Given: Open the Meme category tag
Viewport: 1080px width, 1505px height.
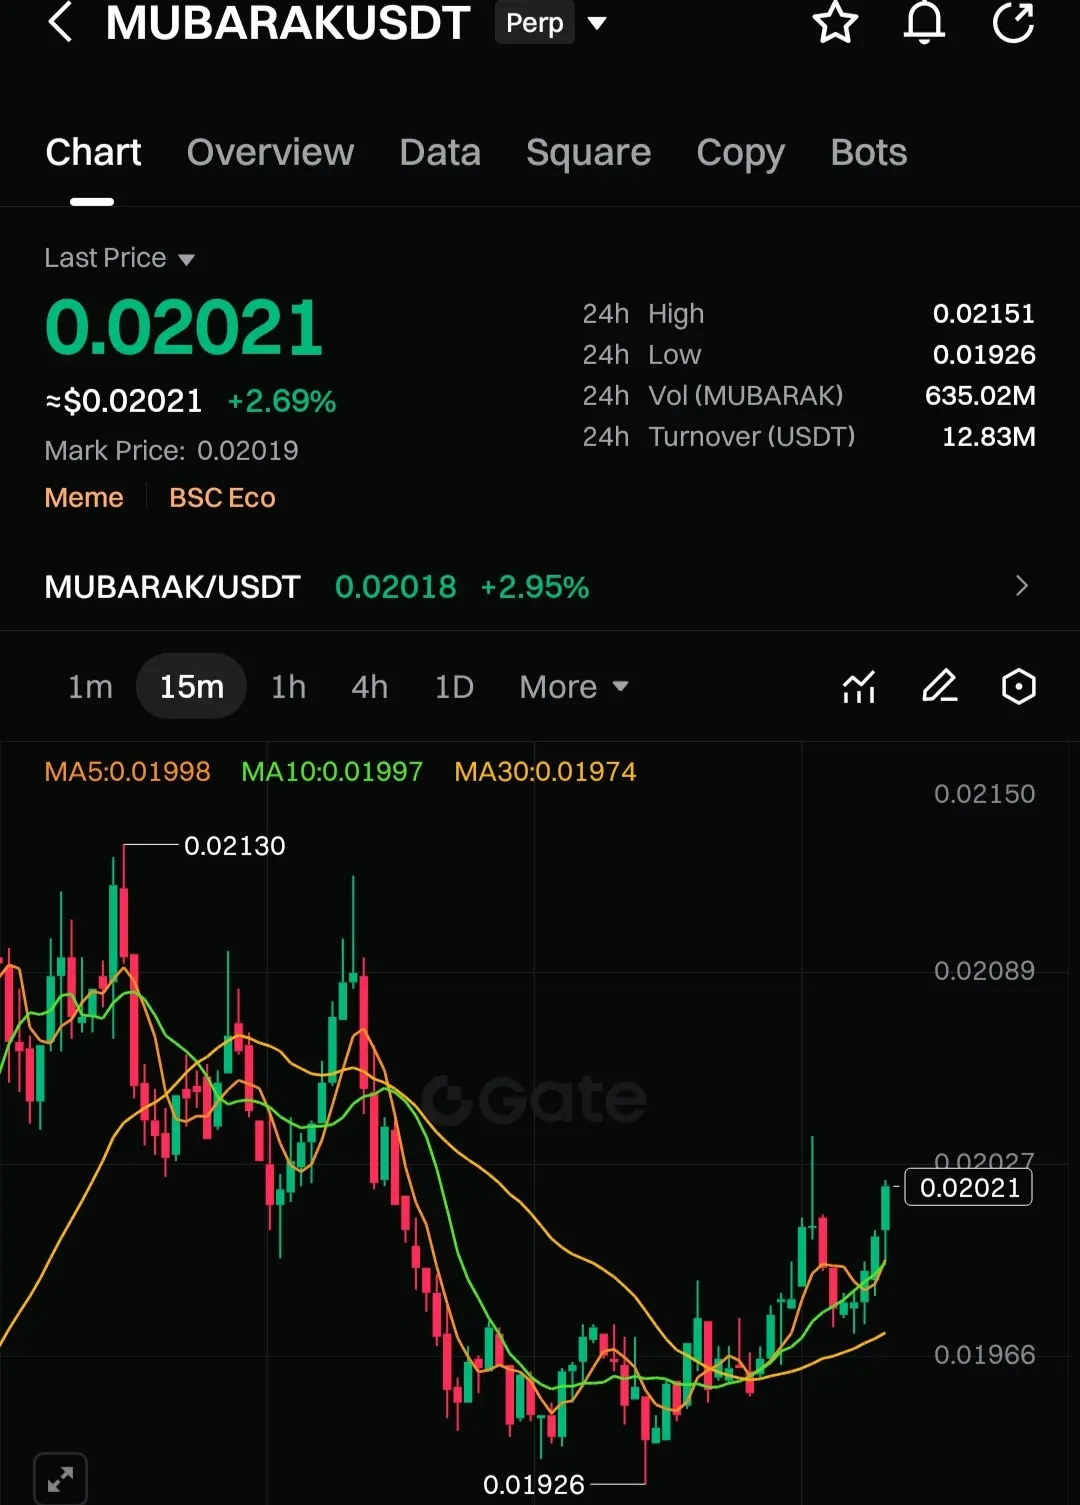Looking at the screenshot, I should pyautogui.click(x=84, y=498).
